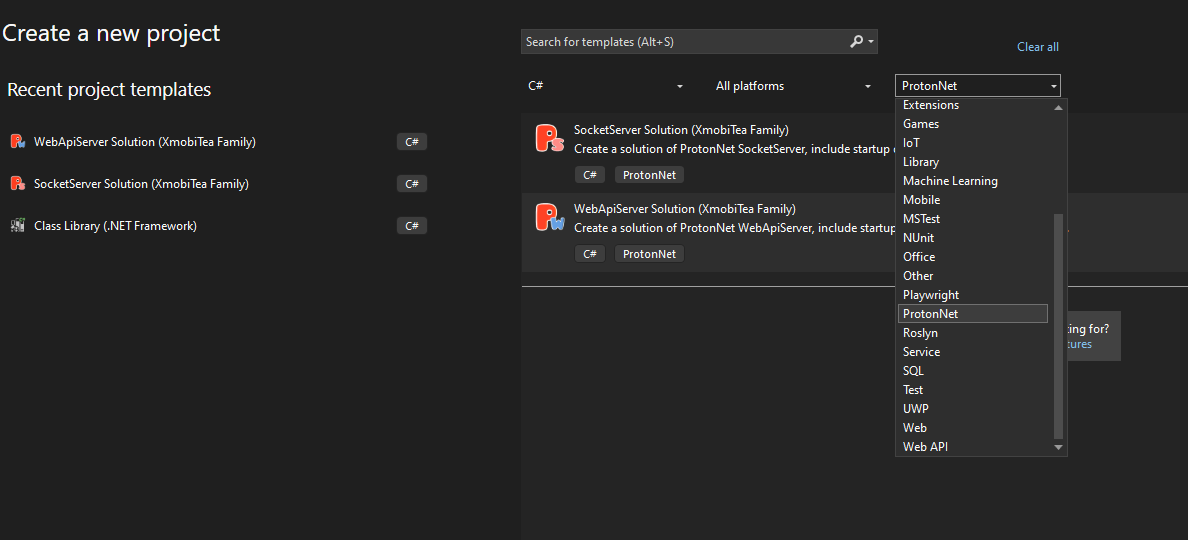Open recent Class Library (.NET Framework) template
The image size is (1188, 540).
115,226
